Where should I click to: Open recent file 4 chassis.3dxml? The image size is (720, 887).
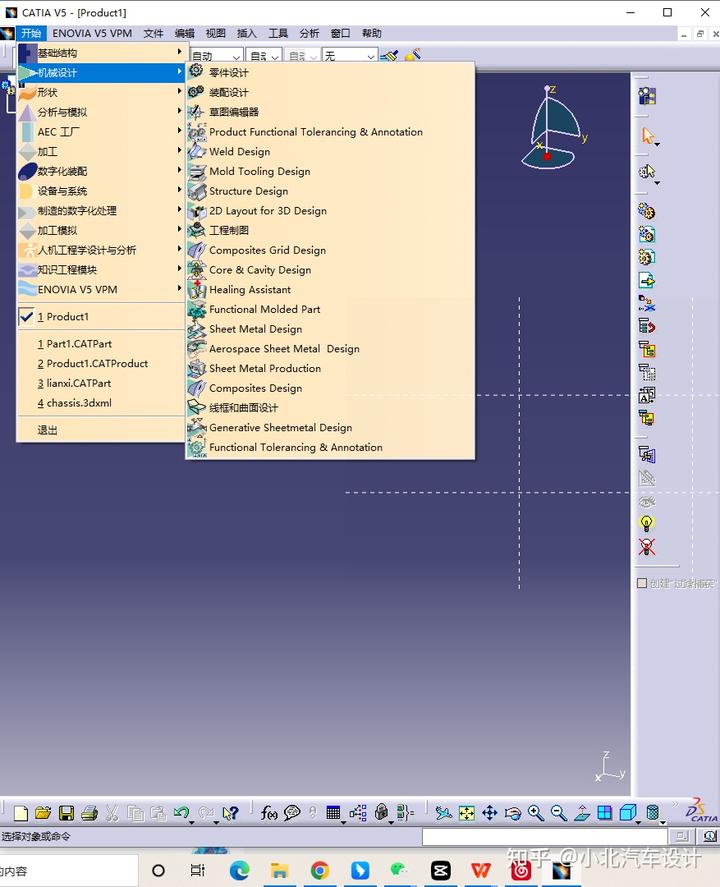(101, 403)
